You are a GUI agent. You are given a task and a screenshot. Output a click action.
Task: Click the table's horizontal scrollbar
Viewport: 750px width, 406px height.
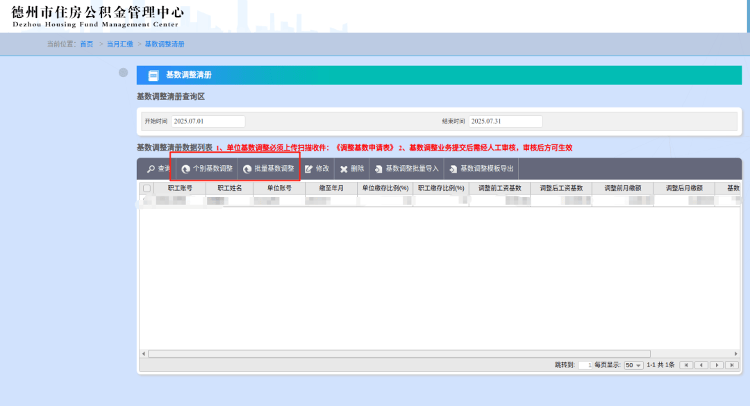pos(400,353)
